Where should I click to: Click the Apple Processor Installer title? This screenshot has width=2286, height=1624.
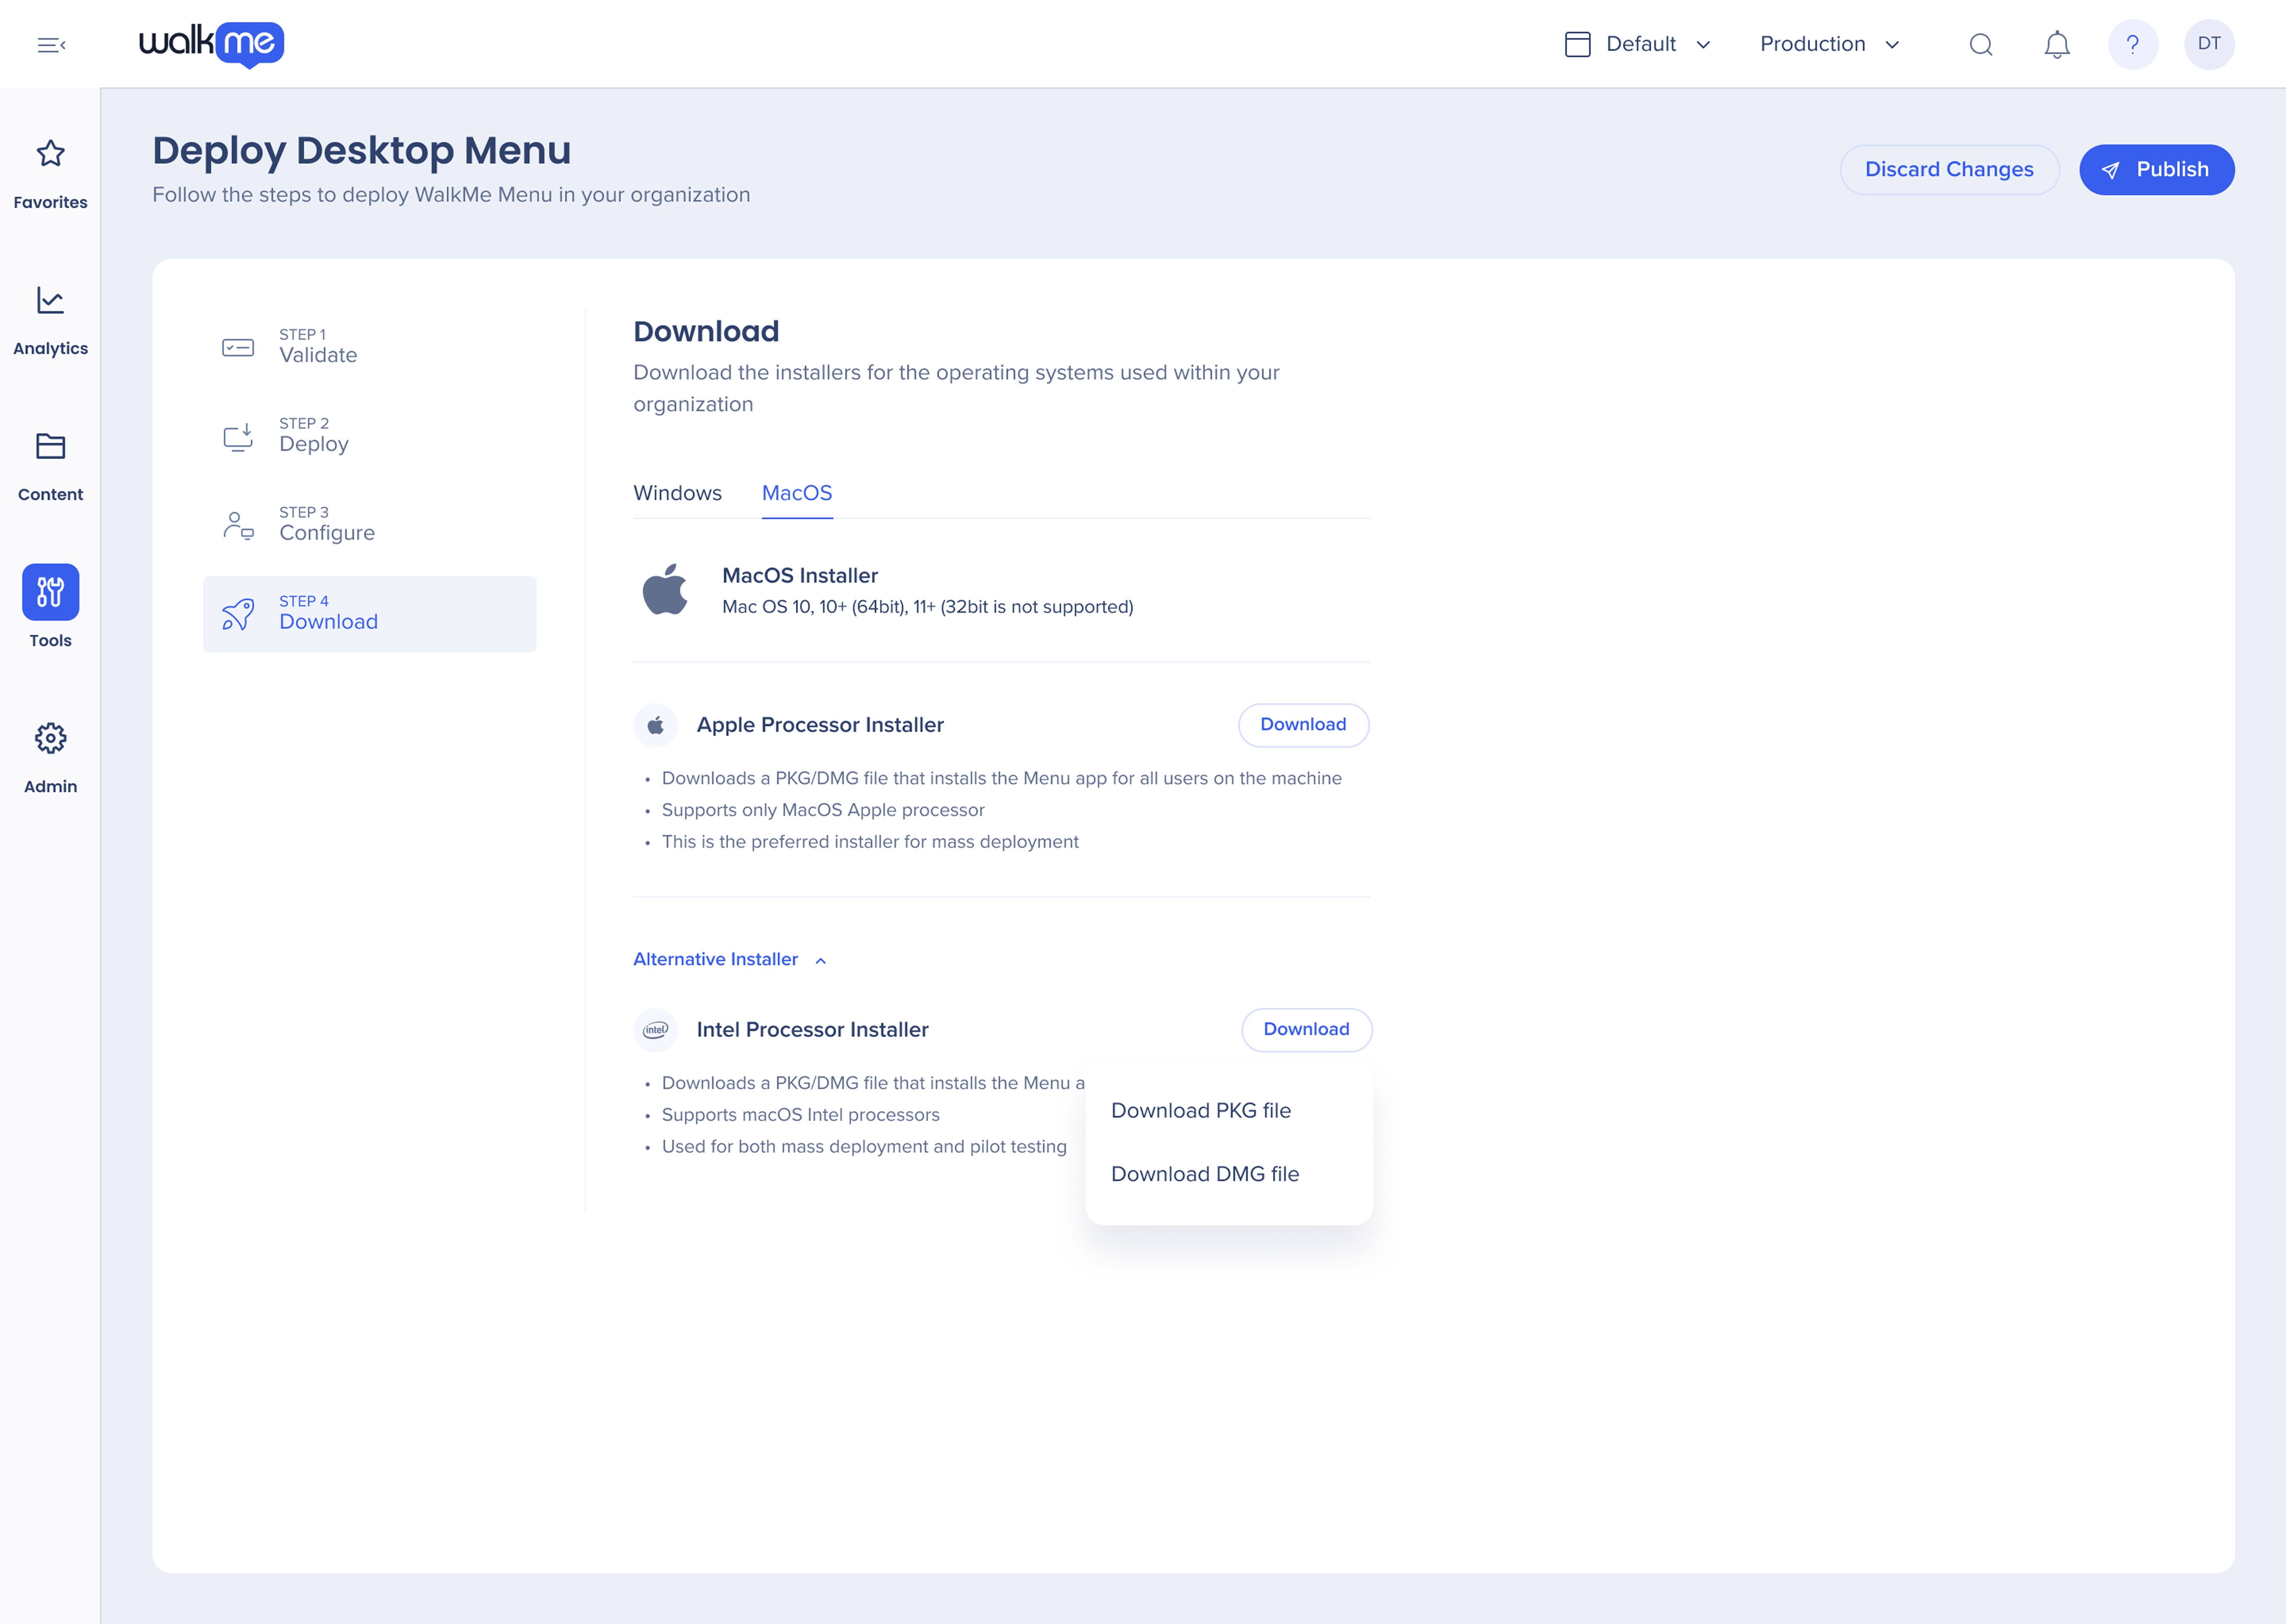click(820, 725)
